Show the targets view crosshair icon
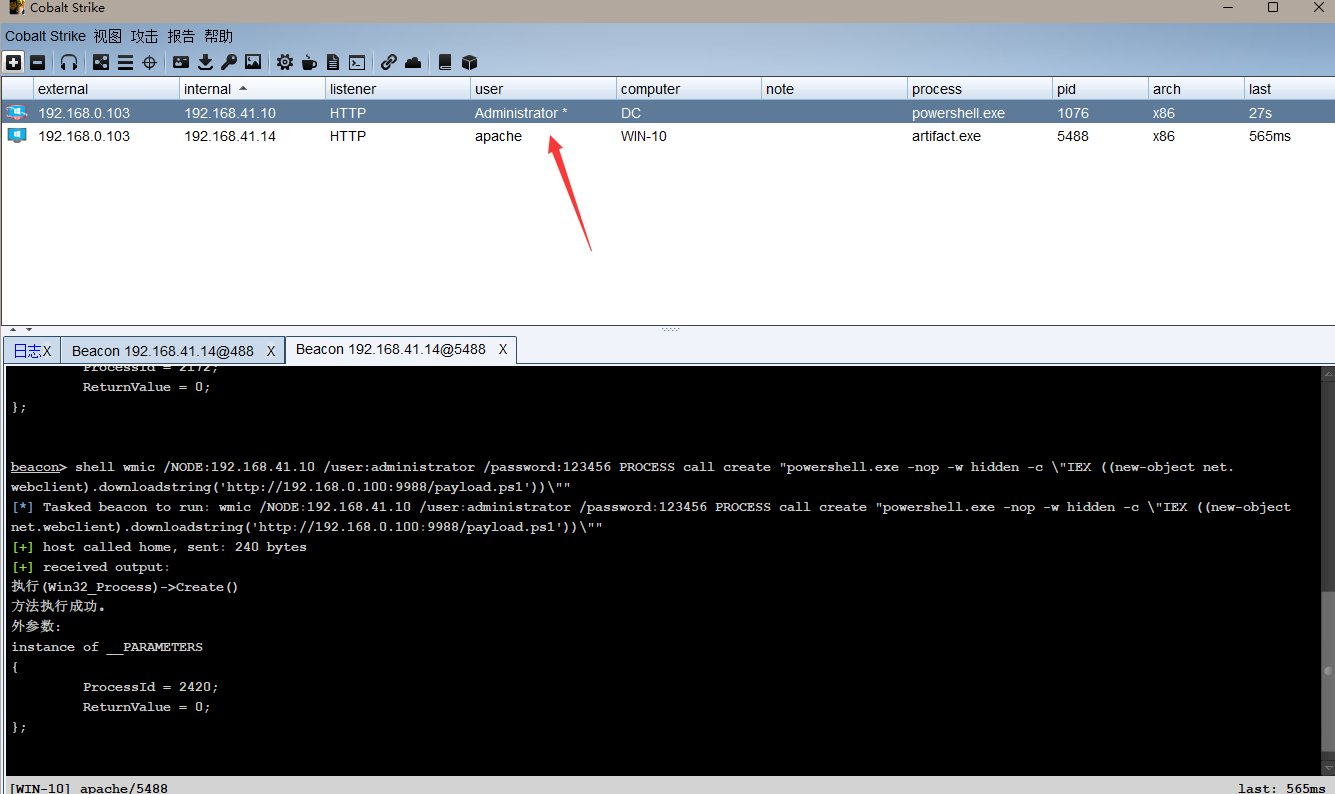The image size is (1335, 794). click(x=149, y=62)
